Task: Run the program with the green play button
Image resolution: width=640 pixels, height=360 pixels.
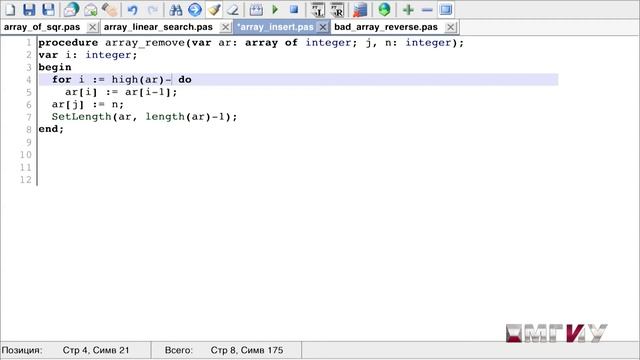Action: point(275,9)
